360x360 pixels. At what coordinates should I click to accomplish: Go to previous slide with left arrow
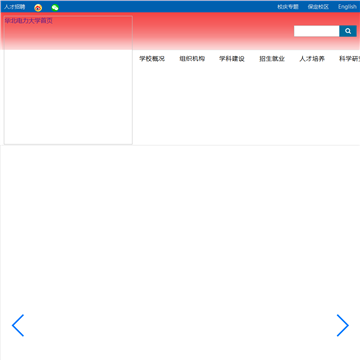click(x=18, y=325)
